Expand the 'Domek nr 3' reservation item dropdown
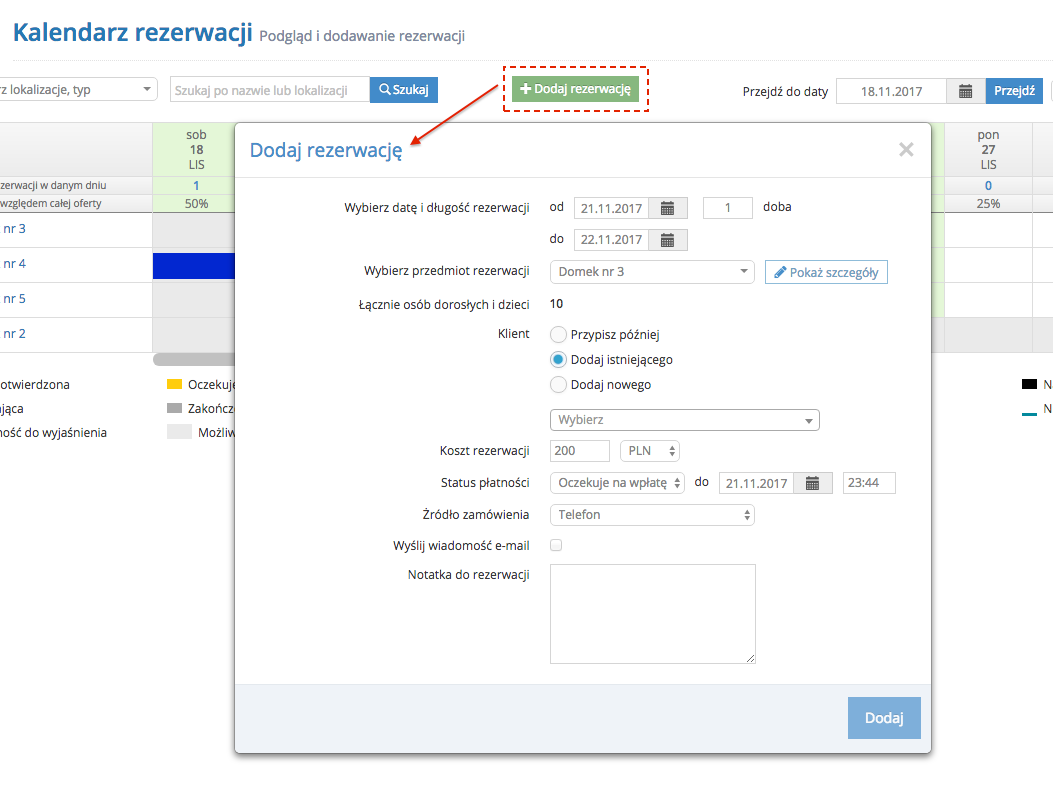1053x797 pixels. [652, 272]
